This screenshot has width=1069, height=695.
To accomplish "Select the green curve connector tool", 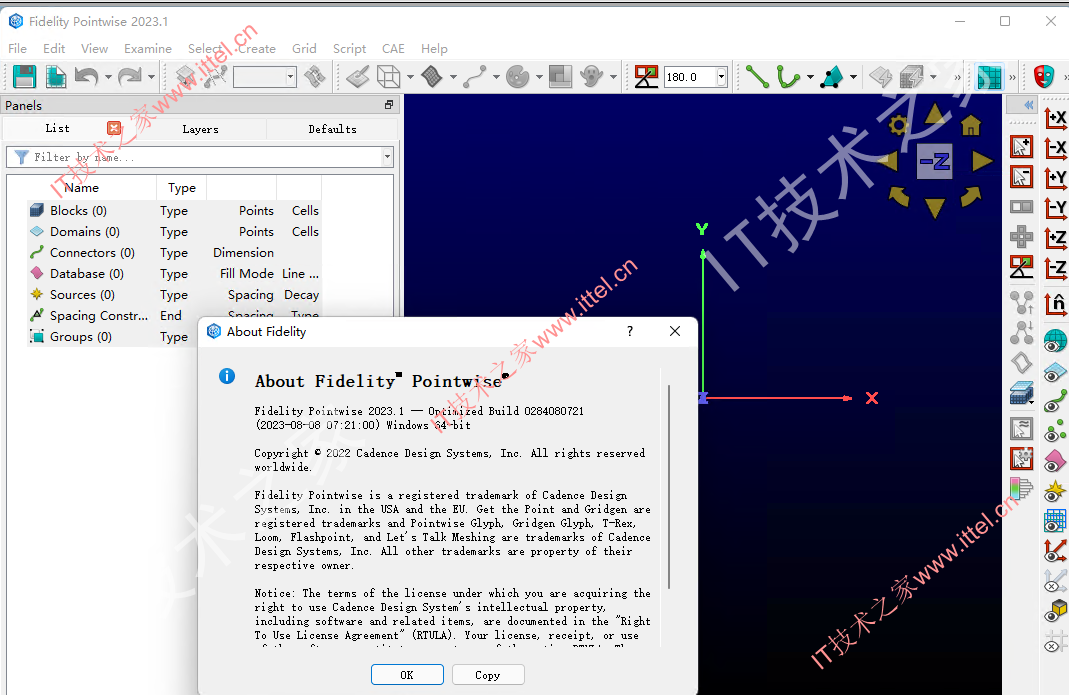I will tap(789, 76).
